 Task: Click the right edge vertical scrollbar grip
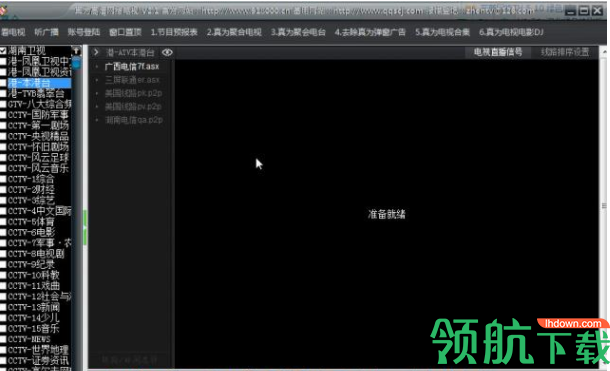[604, 206]
